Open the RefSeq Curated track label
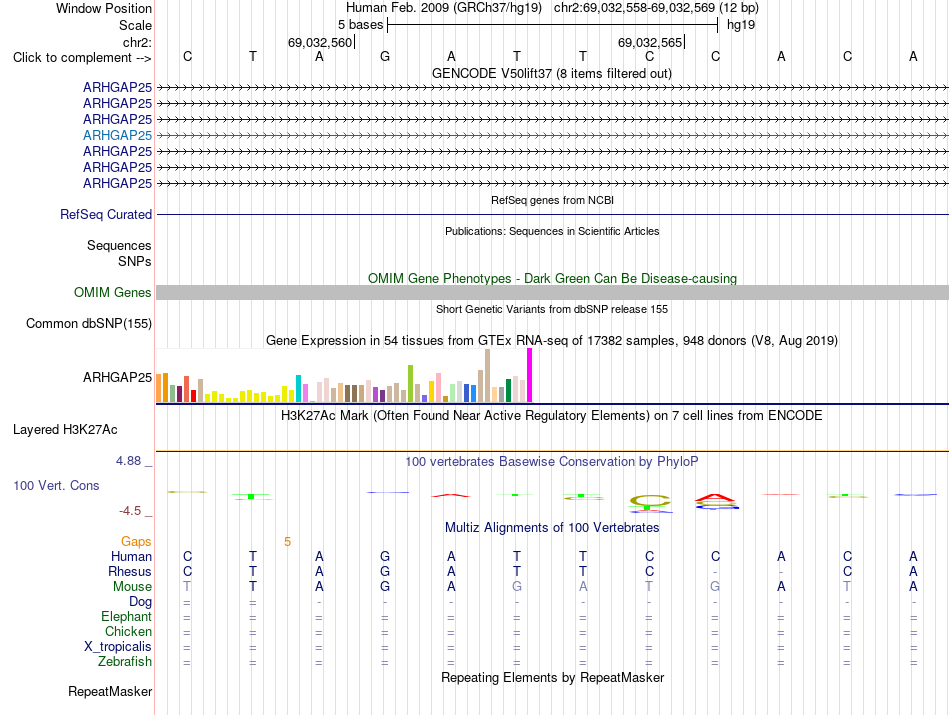950x715 pixels. click(x=106, y=214)
